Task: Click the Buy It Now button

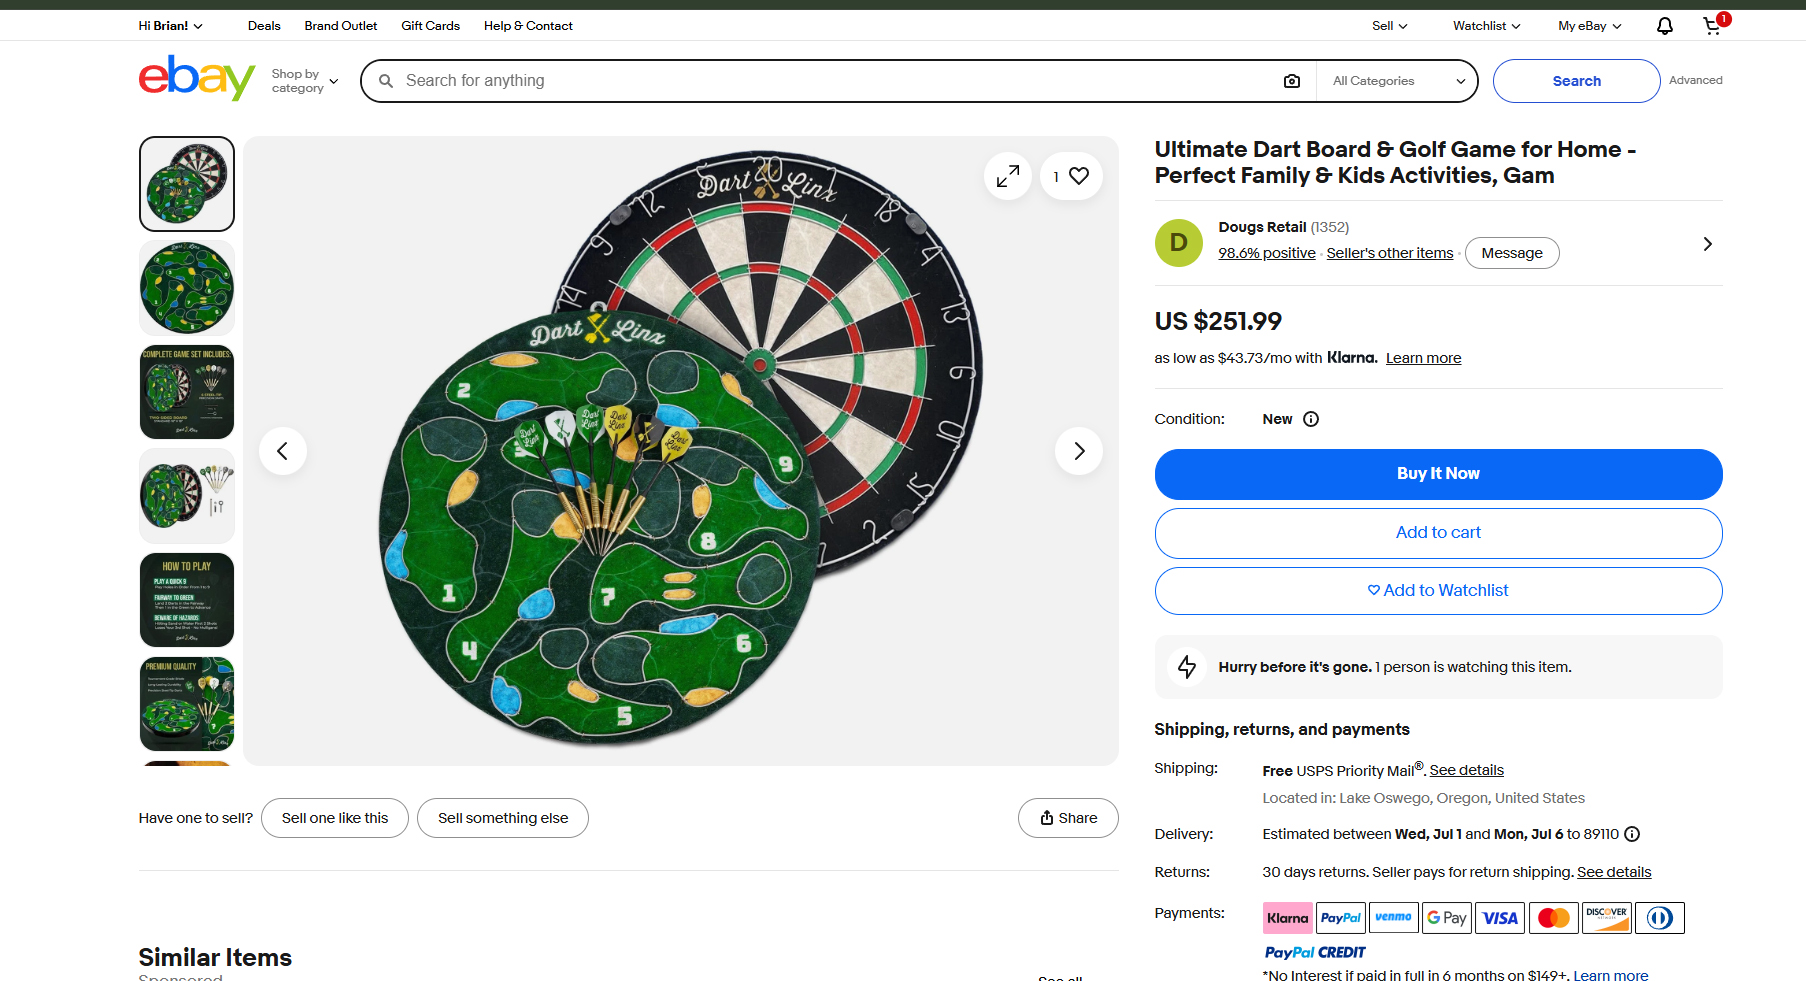Action: click(x=1438, y=474)
